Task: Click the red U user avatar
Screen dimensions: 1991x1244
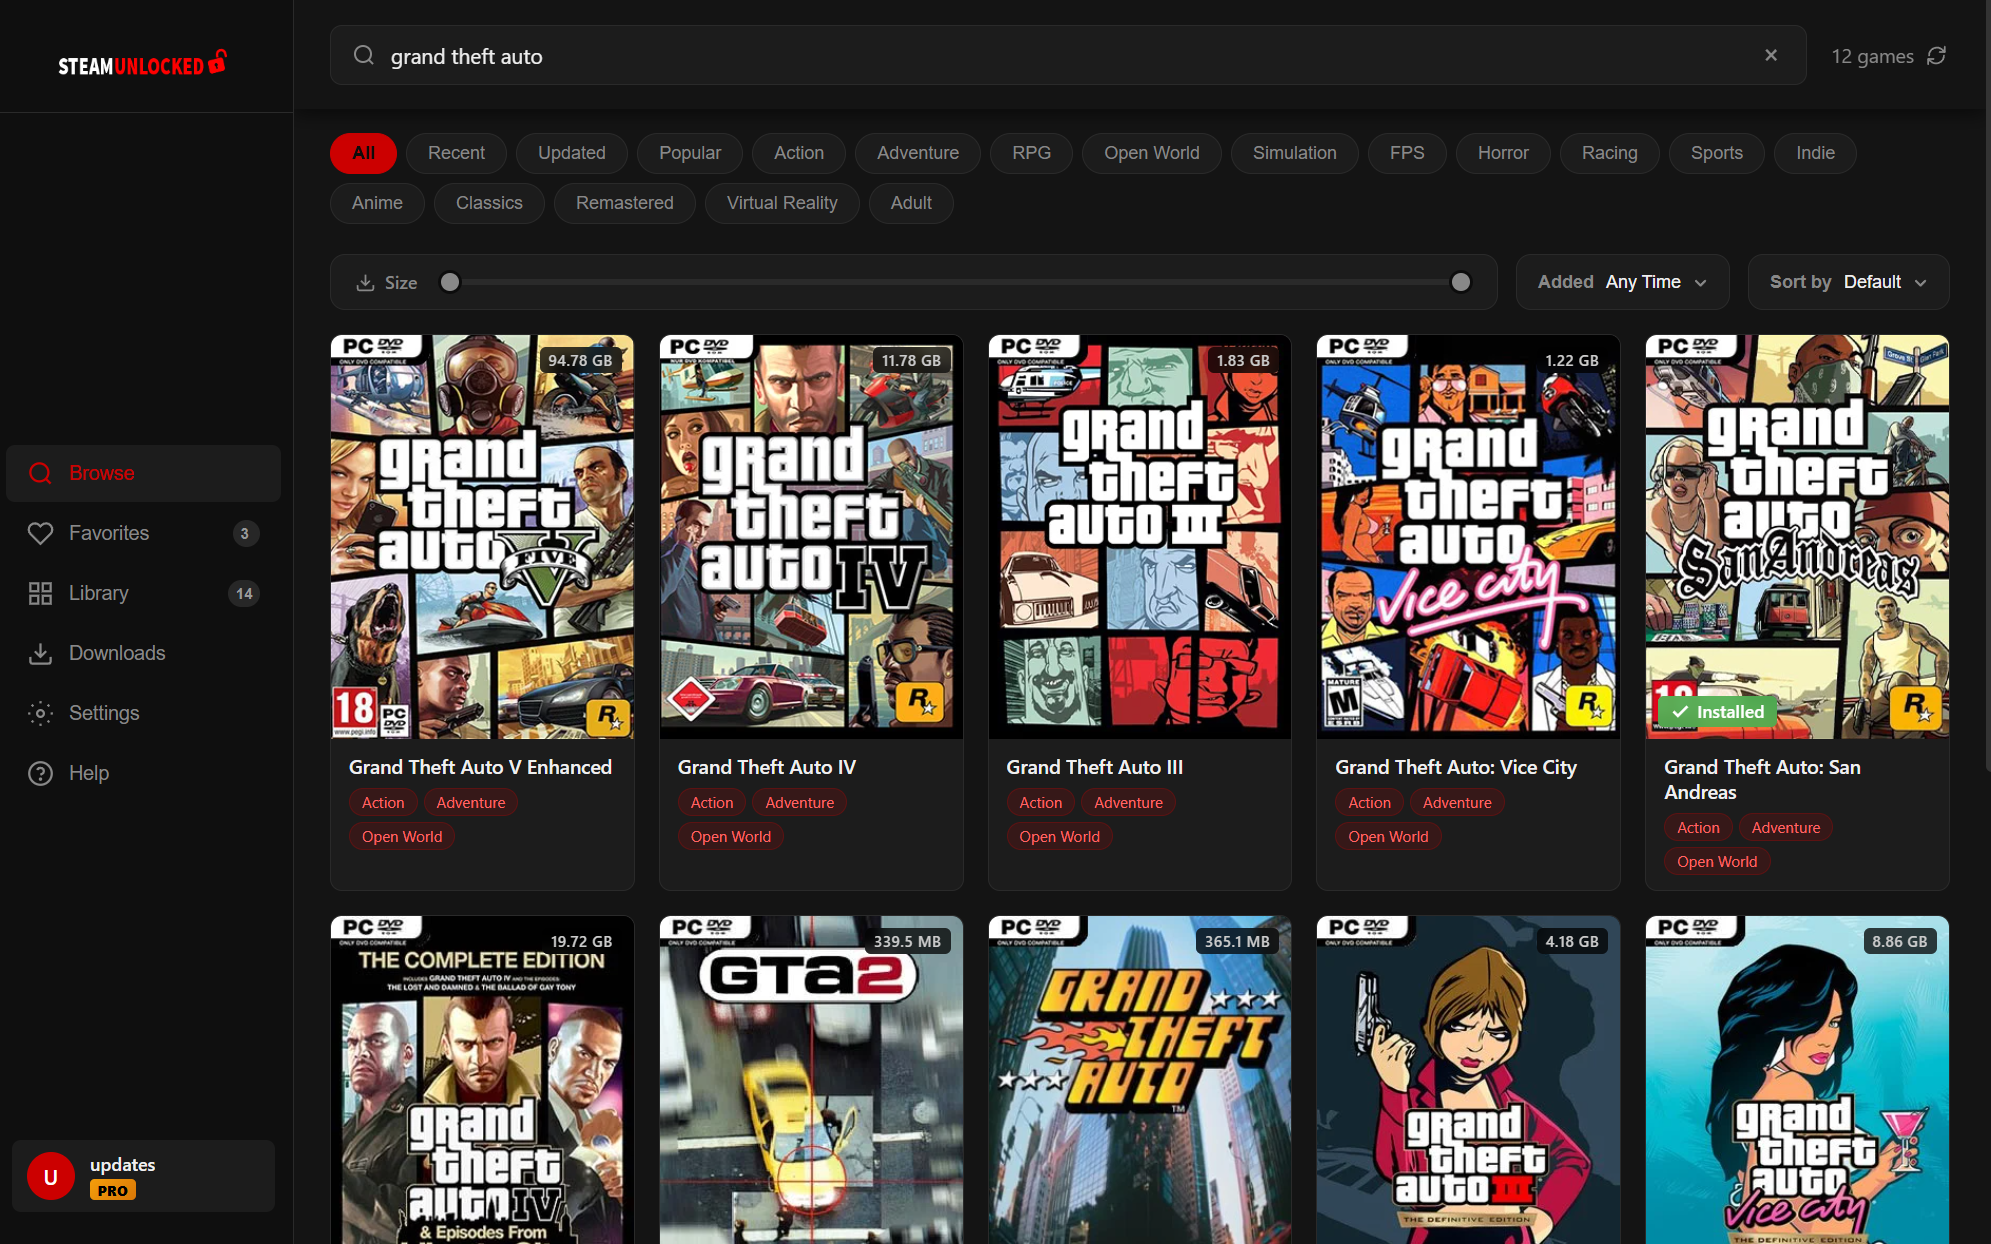Action: coord(51,1176)
